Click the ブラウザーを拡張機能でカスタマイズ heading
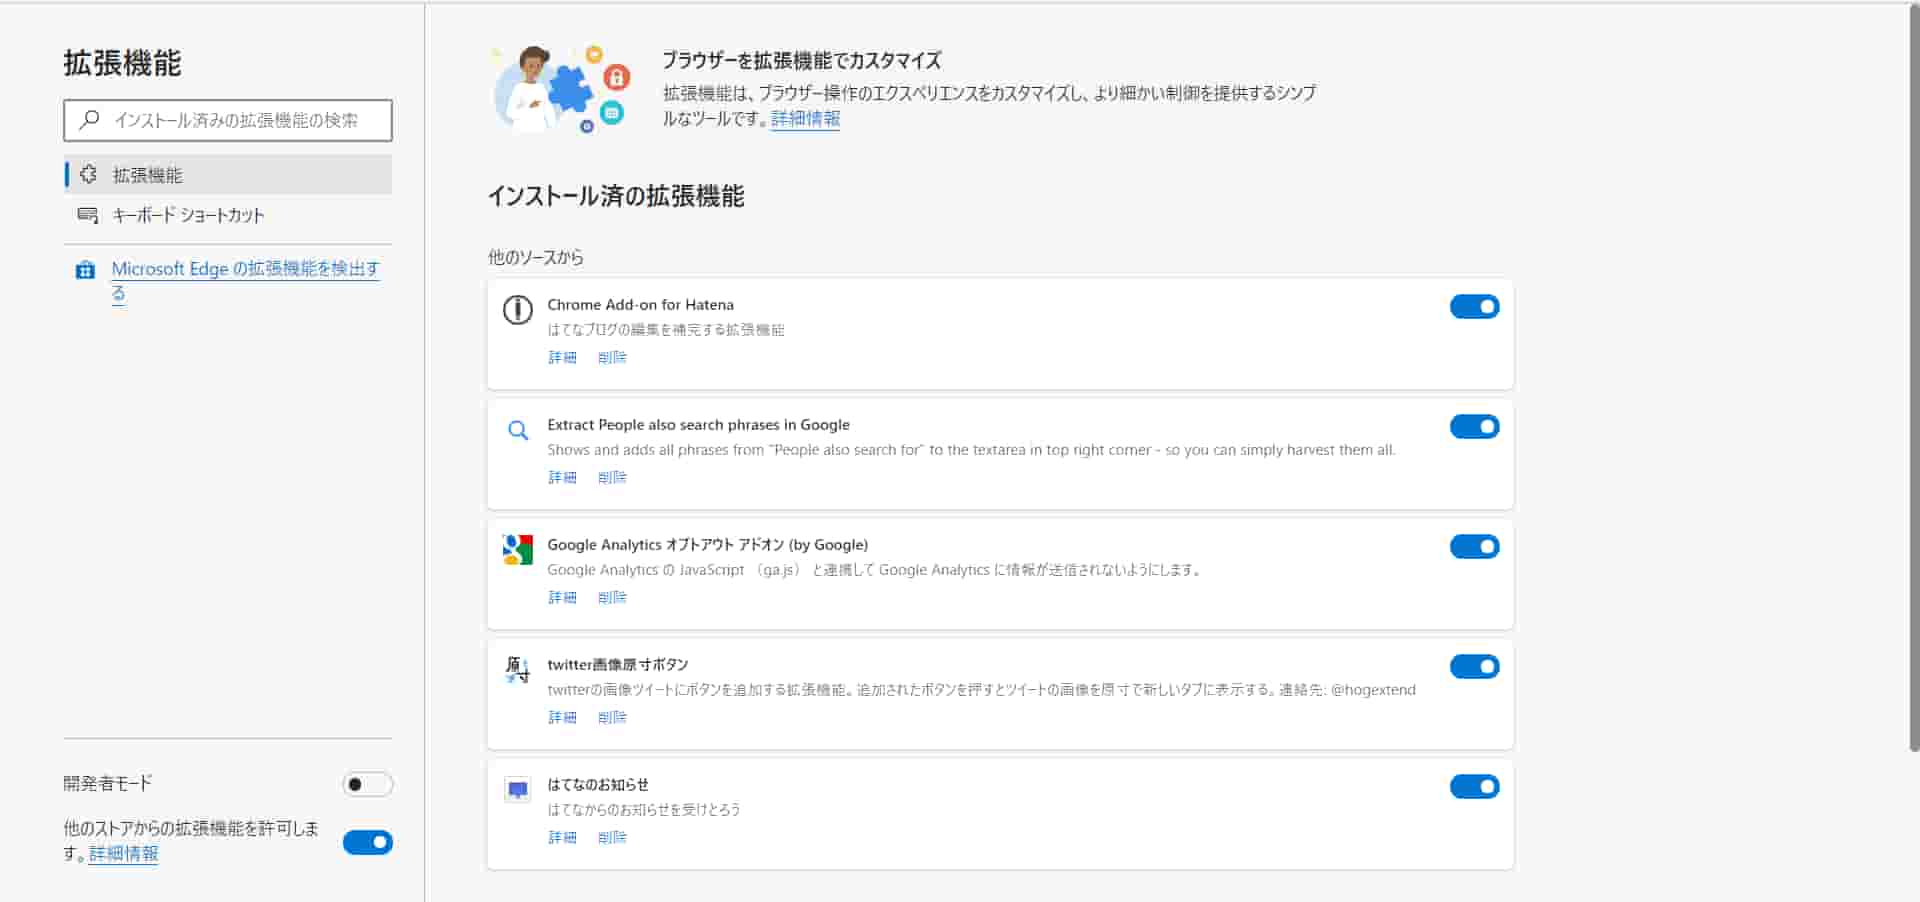 pos(801,60)
